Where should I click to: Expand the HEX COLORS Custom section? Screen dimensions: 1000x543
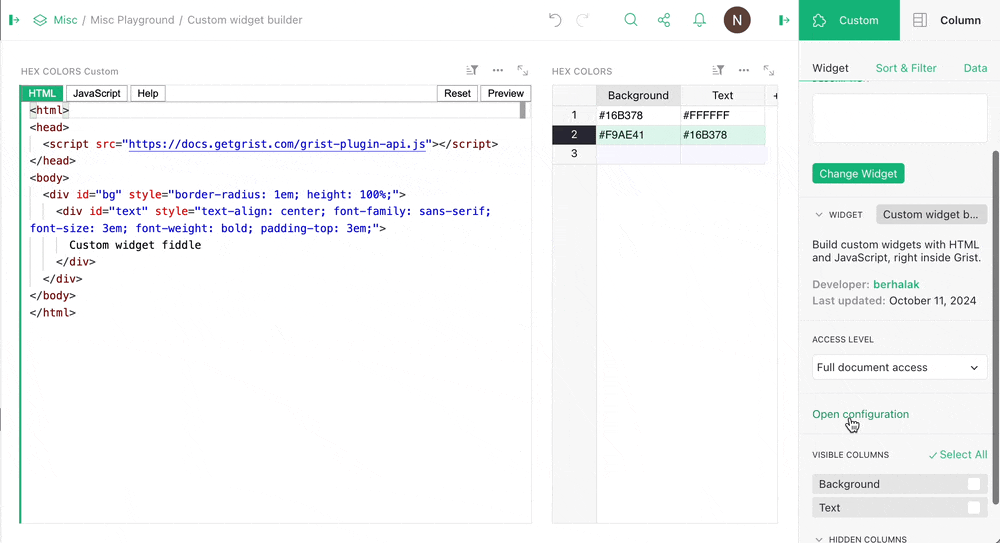click(x=522, y=70)
